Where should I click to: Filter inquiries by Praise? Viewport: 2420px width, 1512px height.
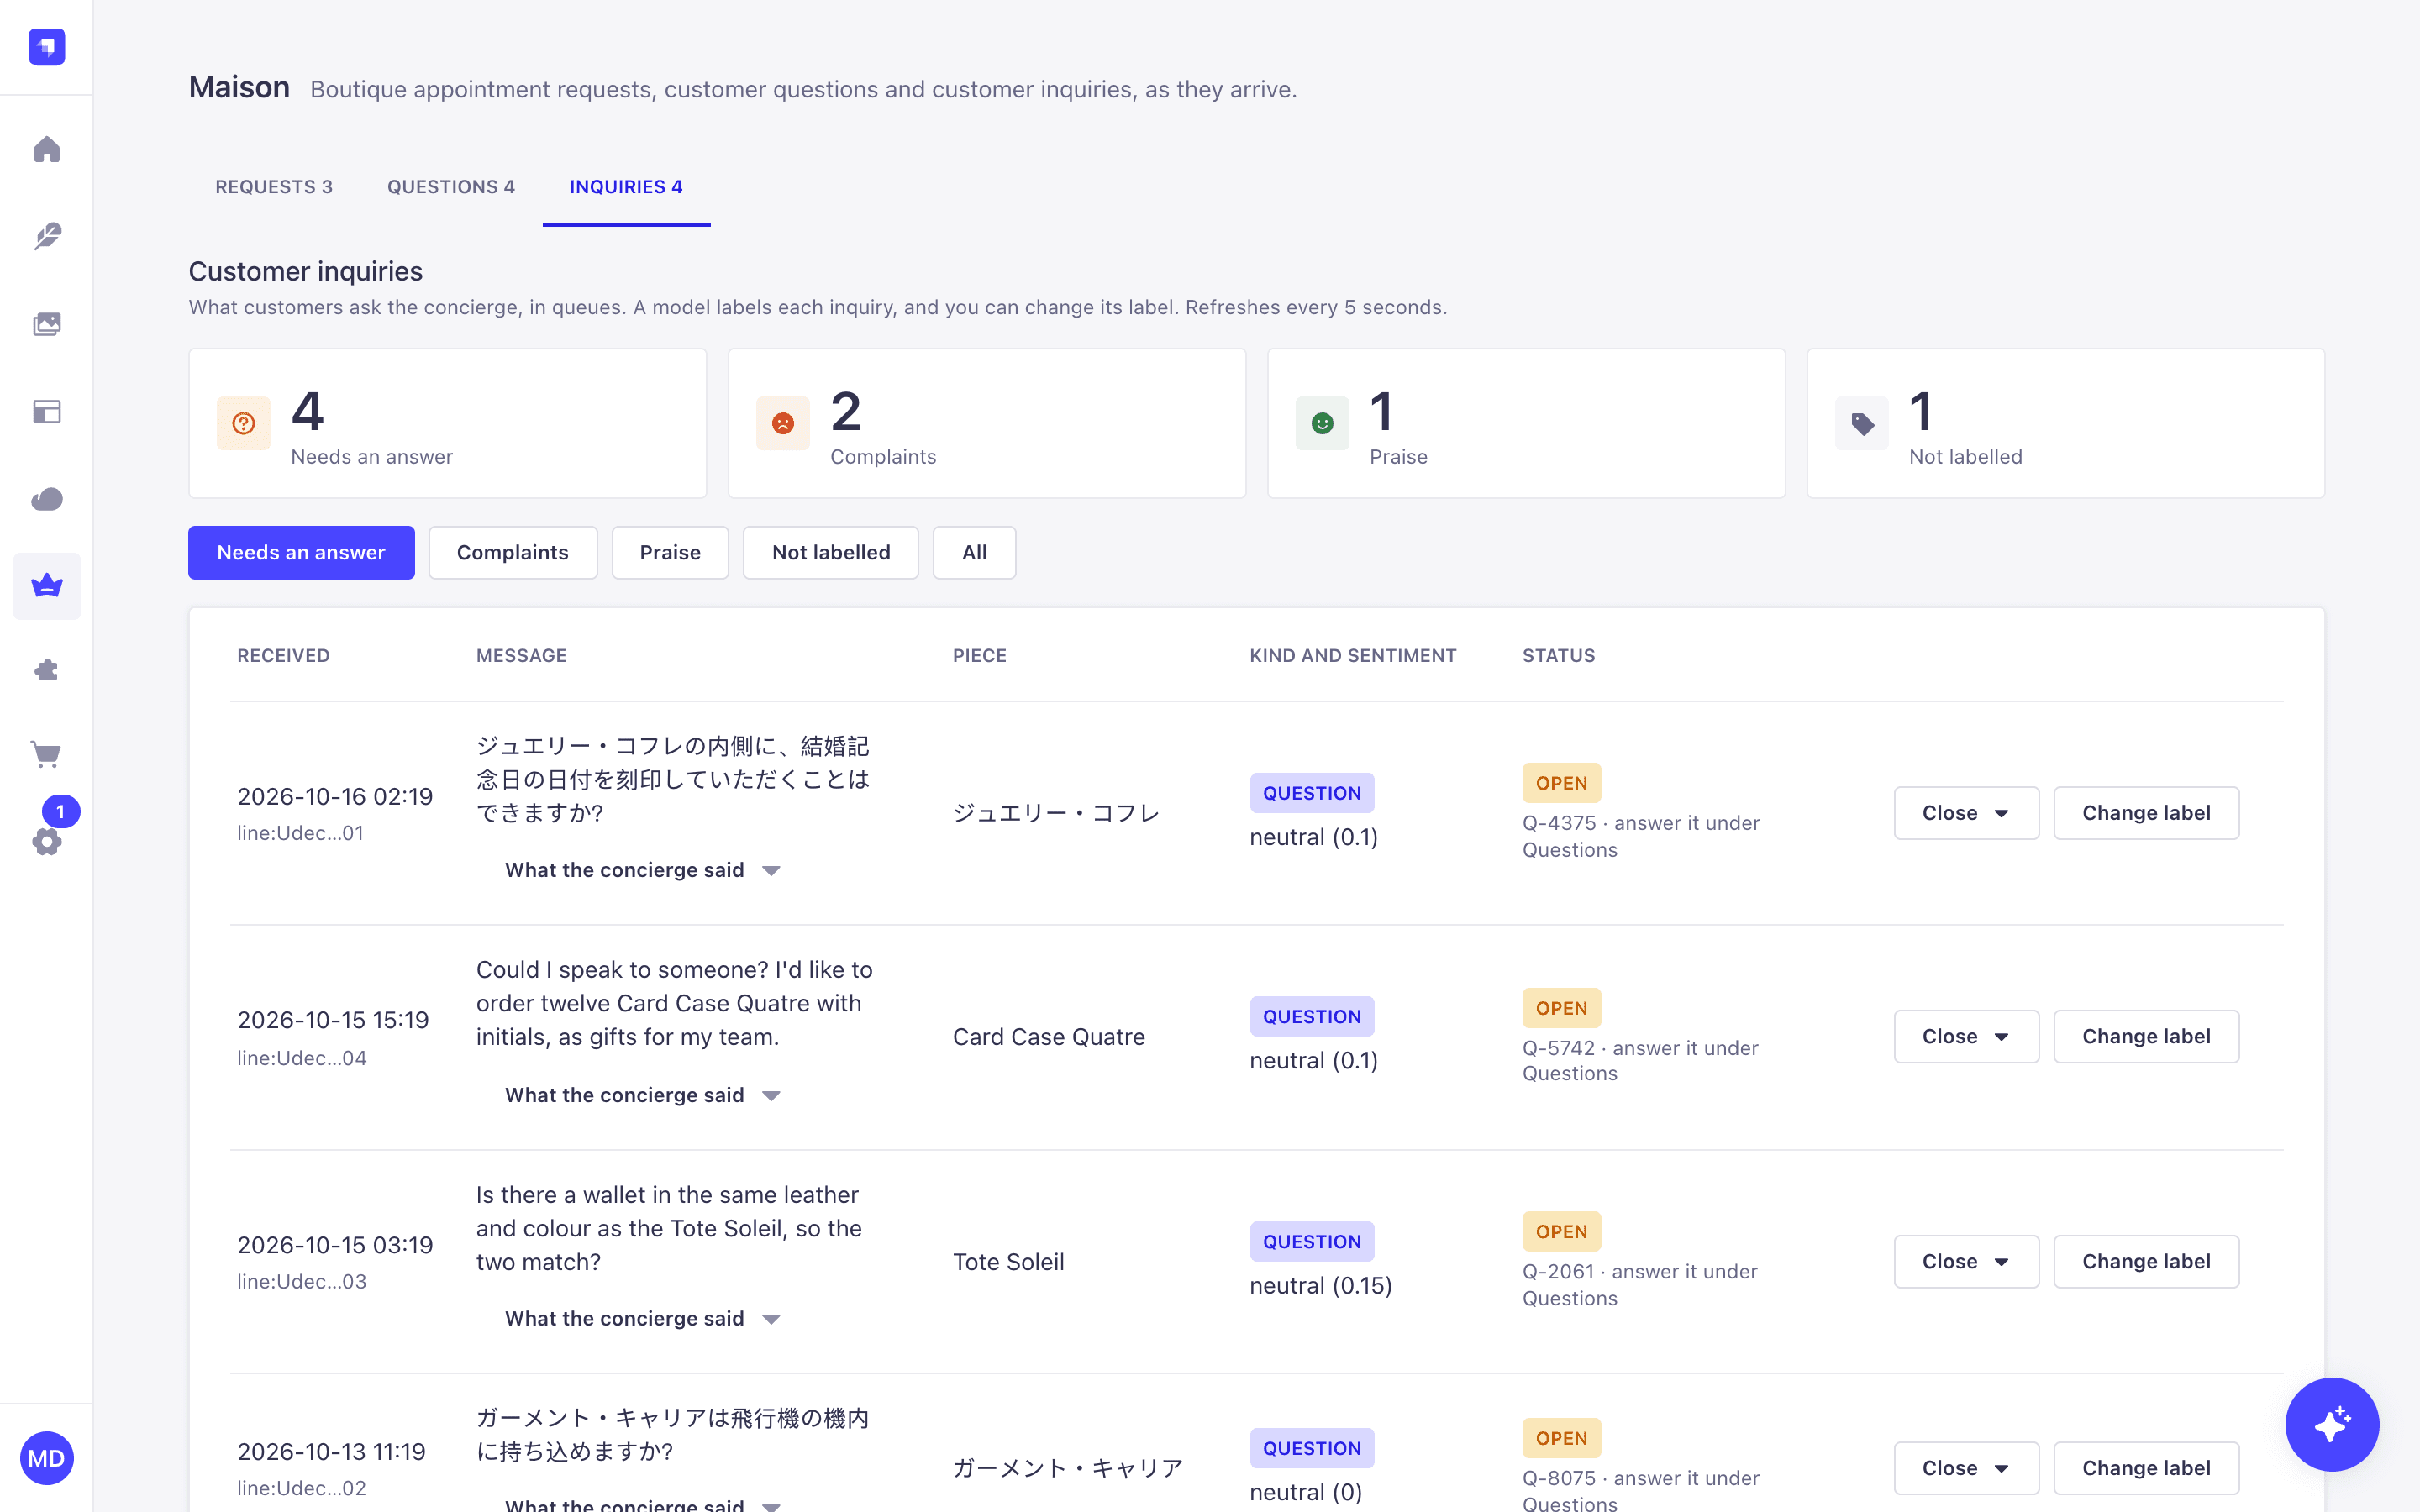click(670, 553)
